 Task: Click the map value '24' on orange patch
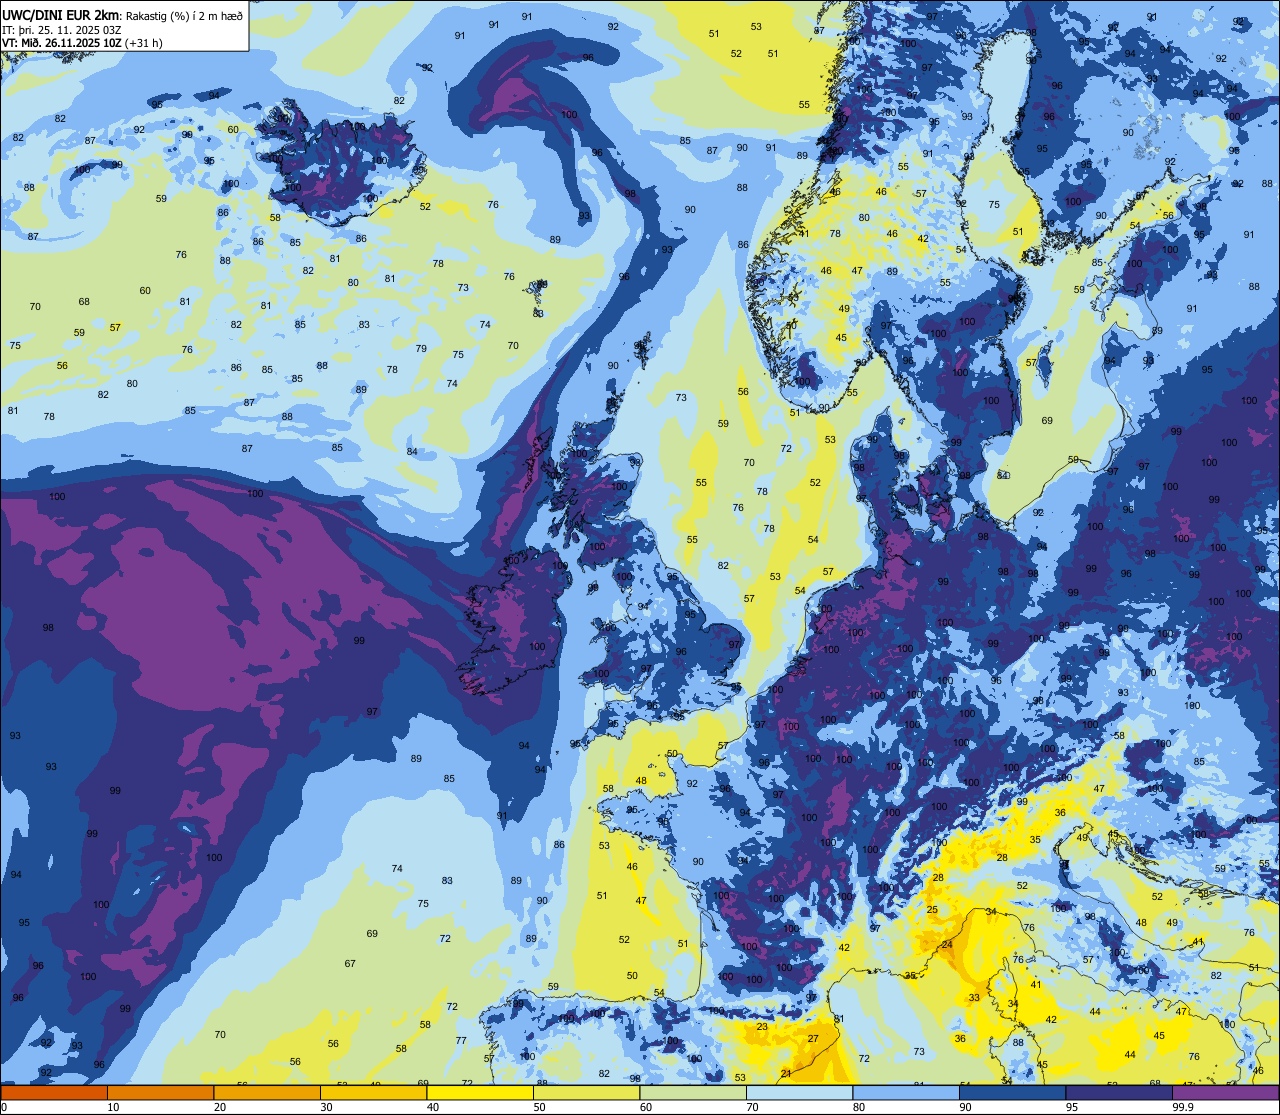pos(947,945)
